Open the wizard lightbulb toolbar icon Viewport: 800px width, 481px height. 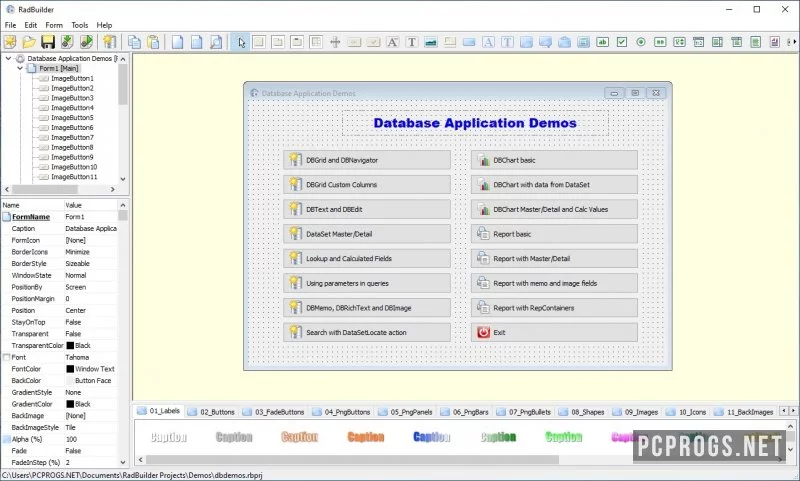pos(109,42)
